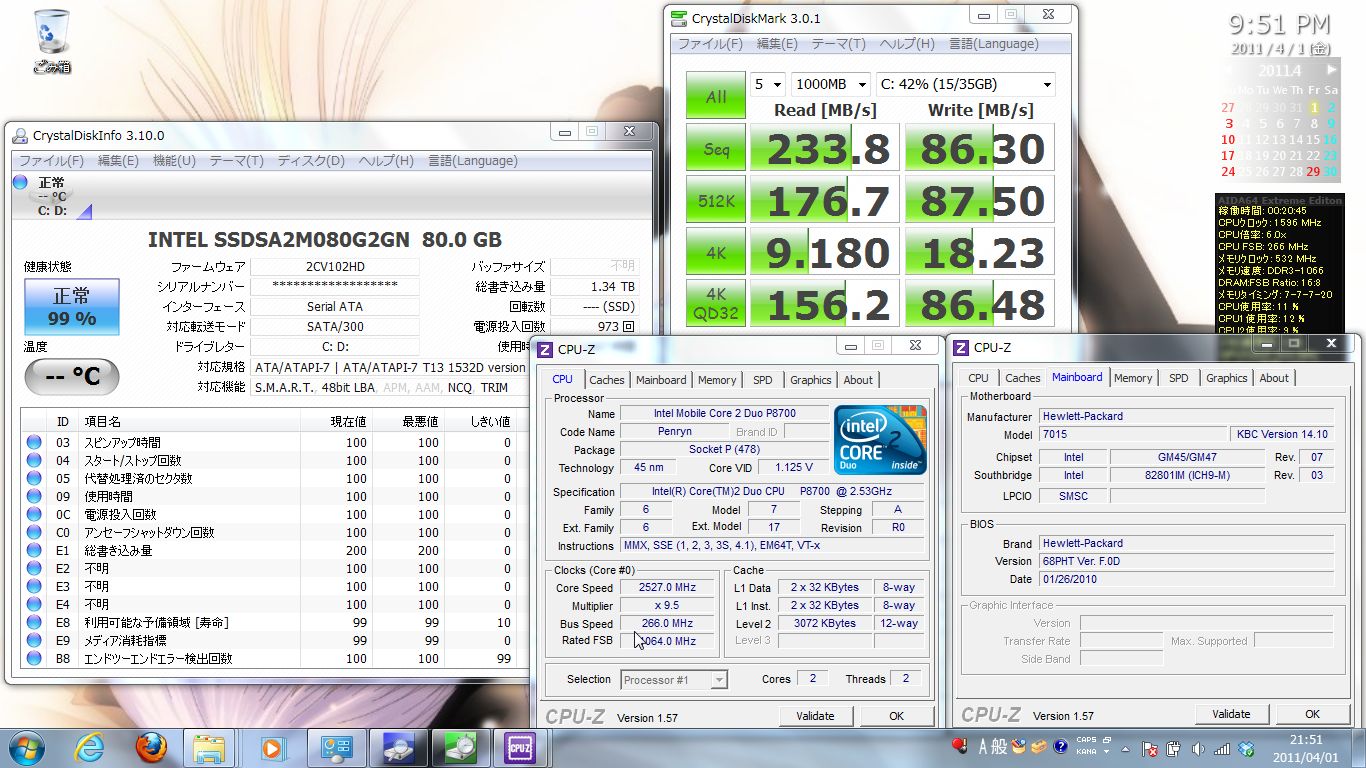Click the Dropbox tray icon
Viewport: 1366px width, 768px height.
pyautogui.click(x=1246, y=748)
